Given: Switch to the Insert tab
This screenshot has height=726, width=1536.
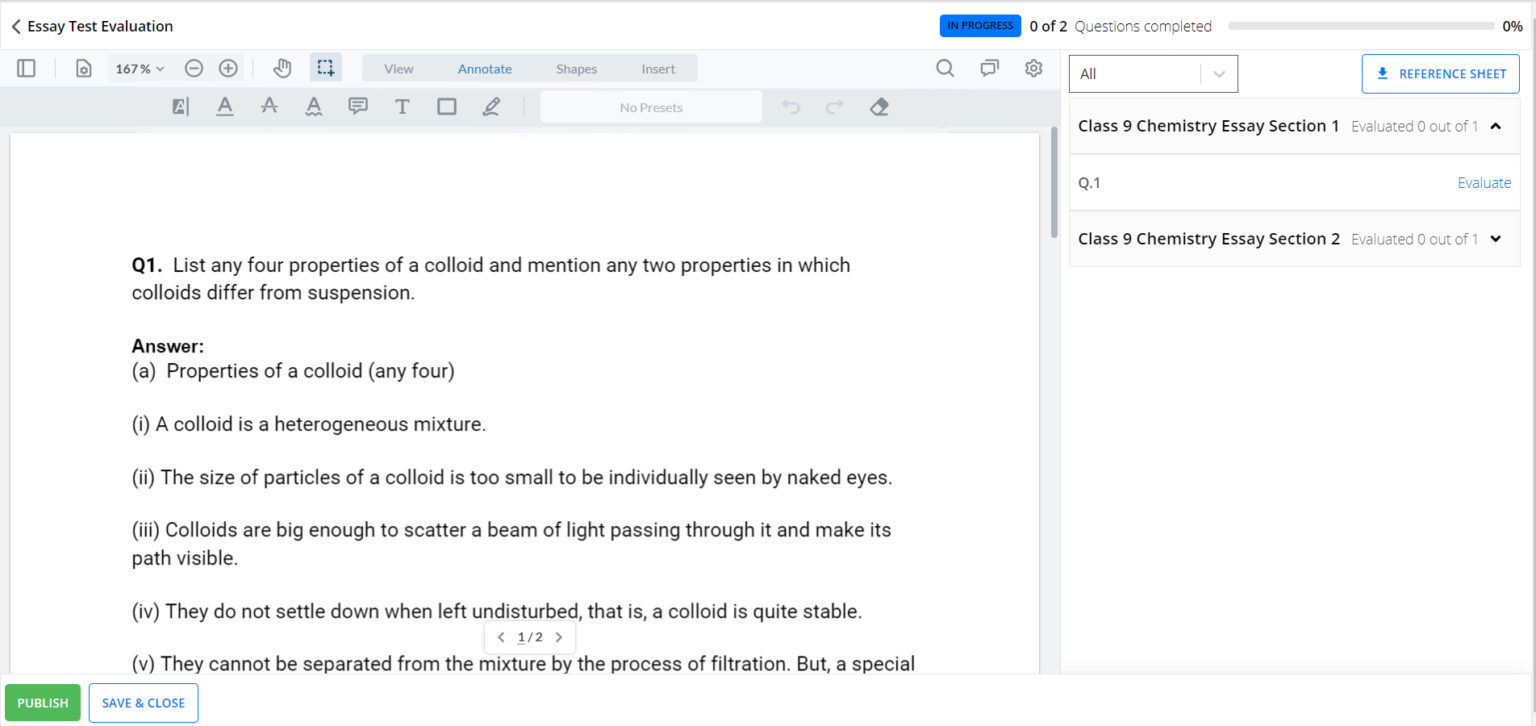Looking at the screenshot, I should (658, 69).
